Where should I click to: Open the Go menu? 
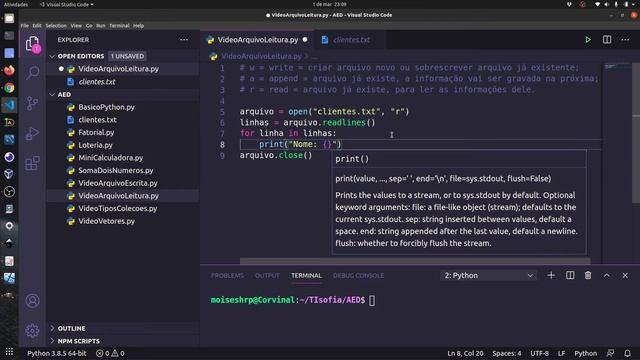pos(89,25)
